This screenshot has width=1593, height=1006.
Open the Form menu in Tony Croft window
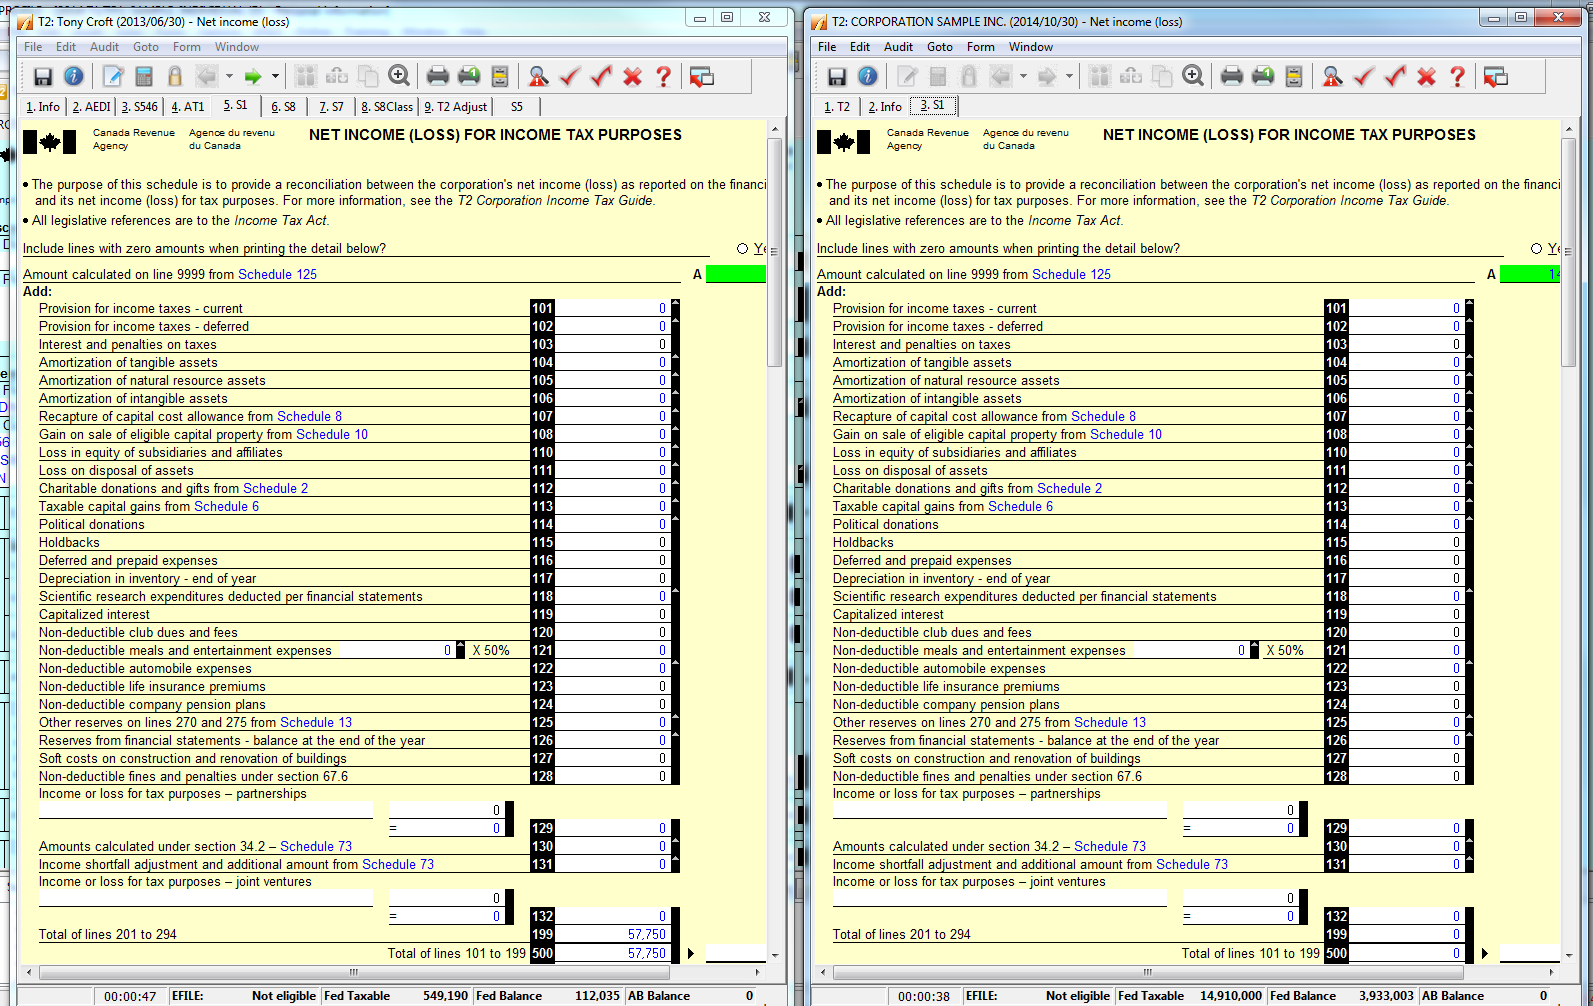click(186, 47)
